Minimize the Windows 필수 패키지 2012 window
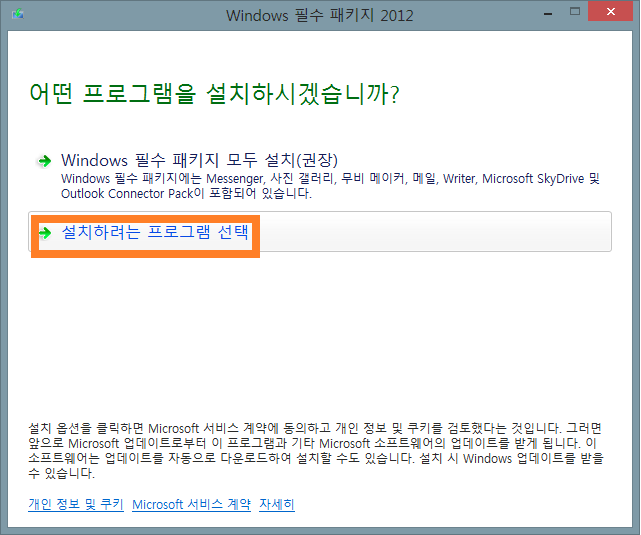Screen dimensions: 641x535 click(548, 13)
